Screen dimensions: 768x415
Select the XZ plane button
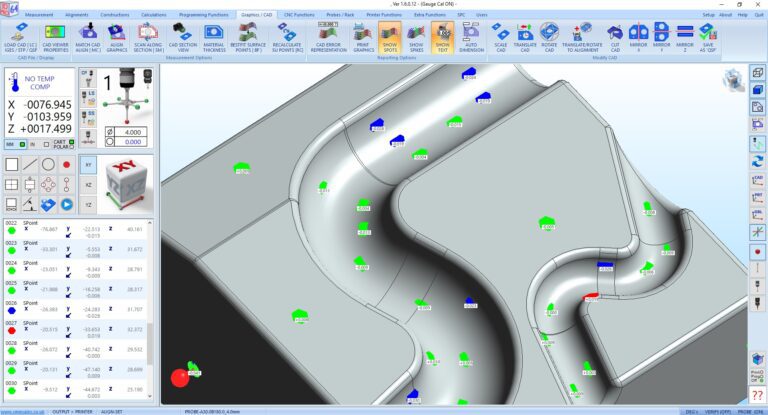[x=88, y=185]
